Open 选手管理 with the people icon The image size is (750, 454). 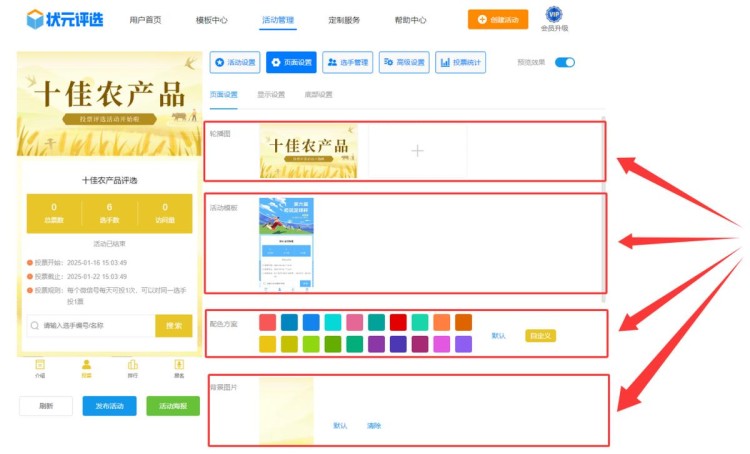pyautogui.click(x=348, y=63)
